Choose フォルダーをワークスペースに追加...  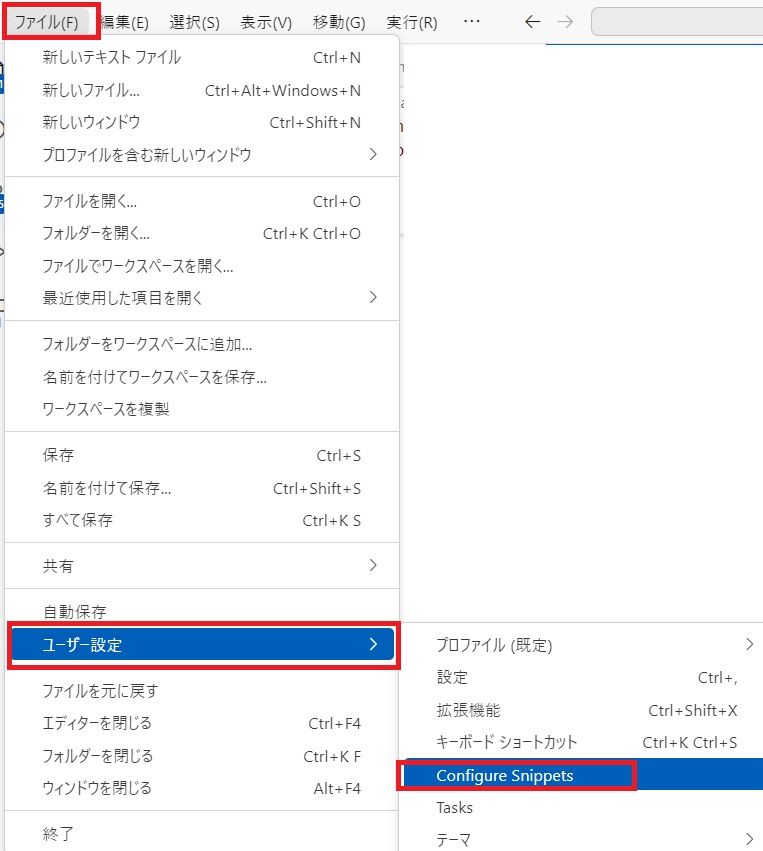coord(202,344)
